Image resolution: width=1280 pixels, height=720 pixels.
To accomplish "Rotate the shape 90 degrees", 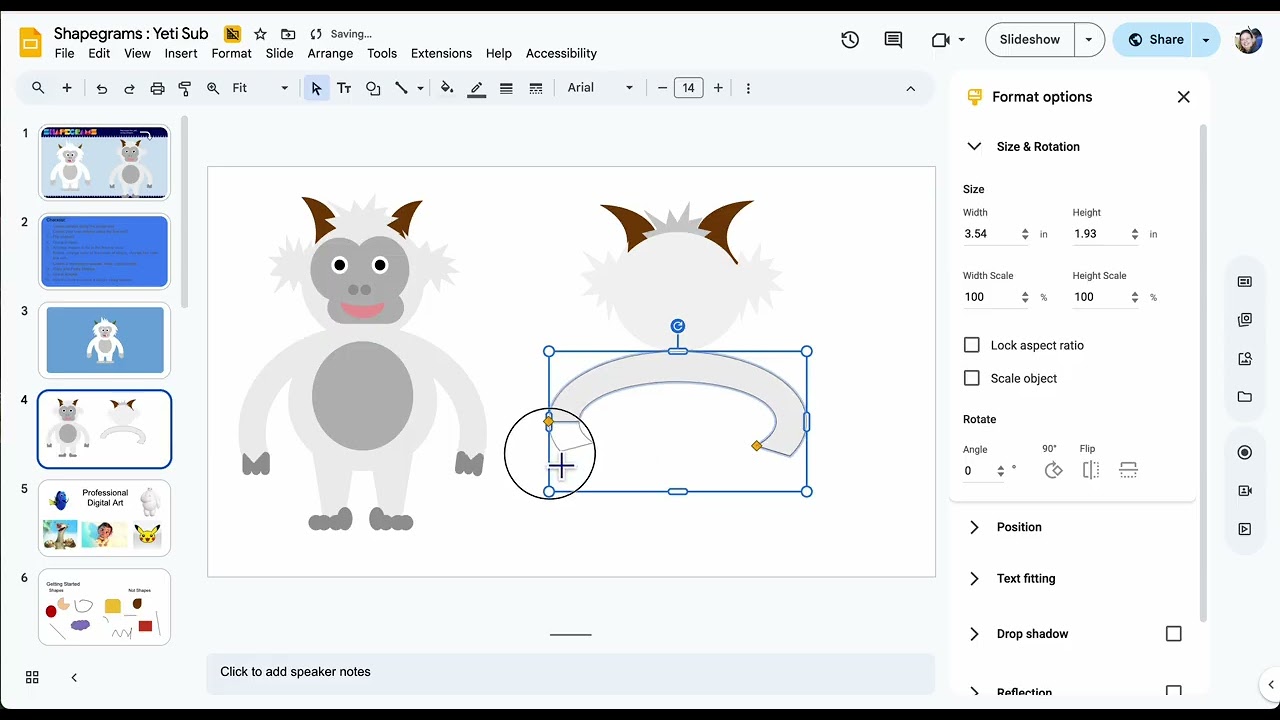I will click(x=1053, y=470).
